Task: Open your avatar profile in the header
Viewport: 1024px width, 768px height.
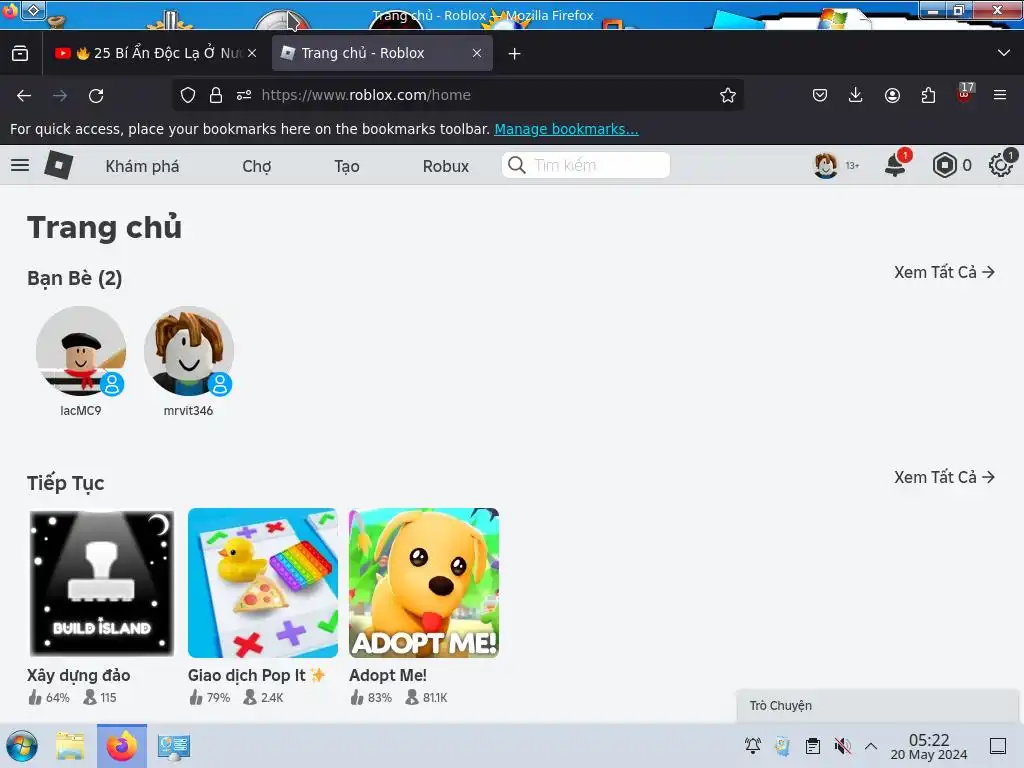Action: (x=825, y=165)
